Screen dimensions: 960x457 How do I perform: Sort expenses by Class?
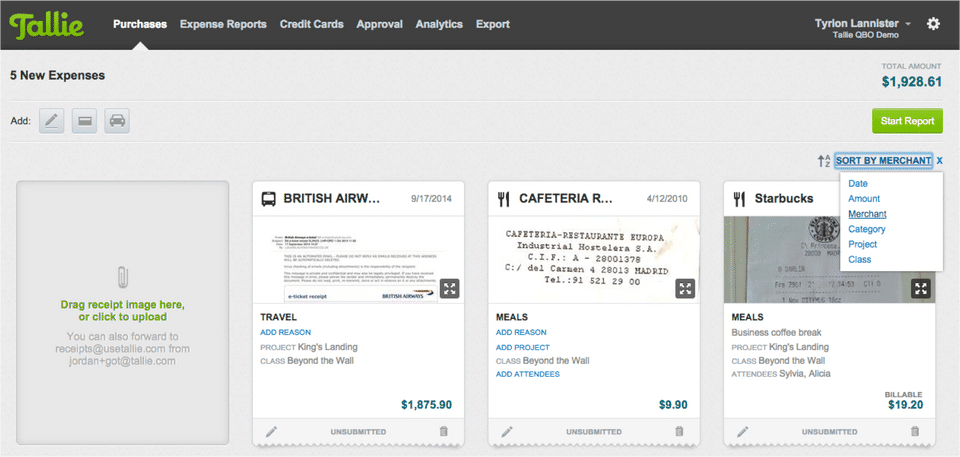pos(860,259)
